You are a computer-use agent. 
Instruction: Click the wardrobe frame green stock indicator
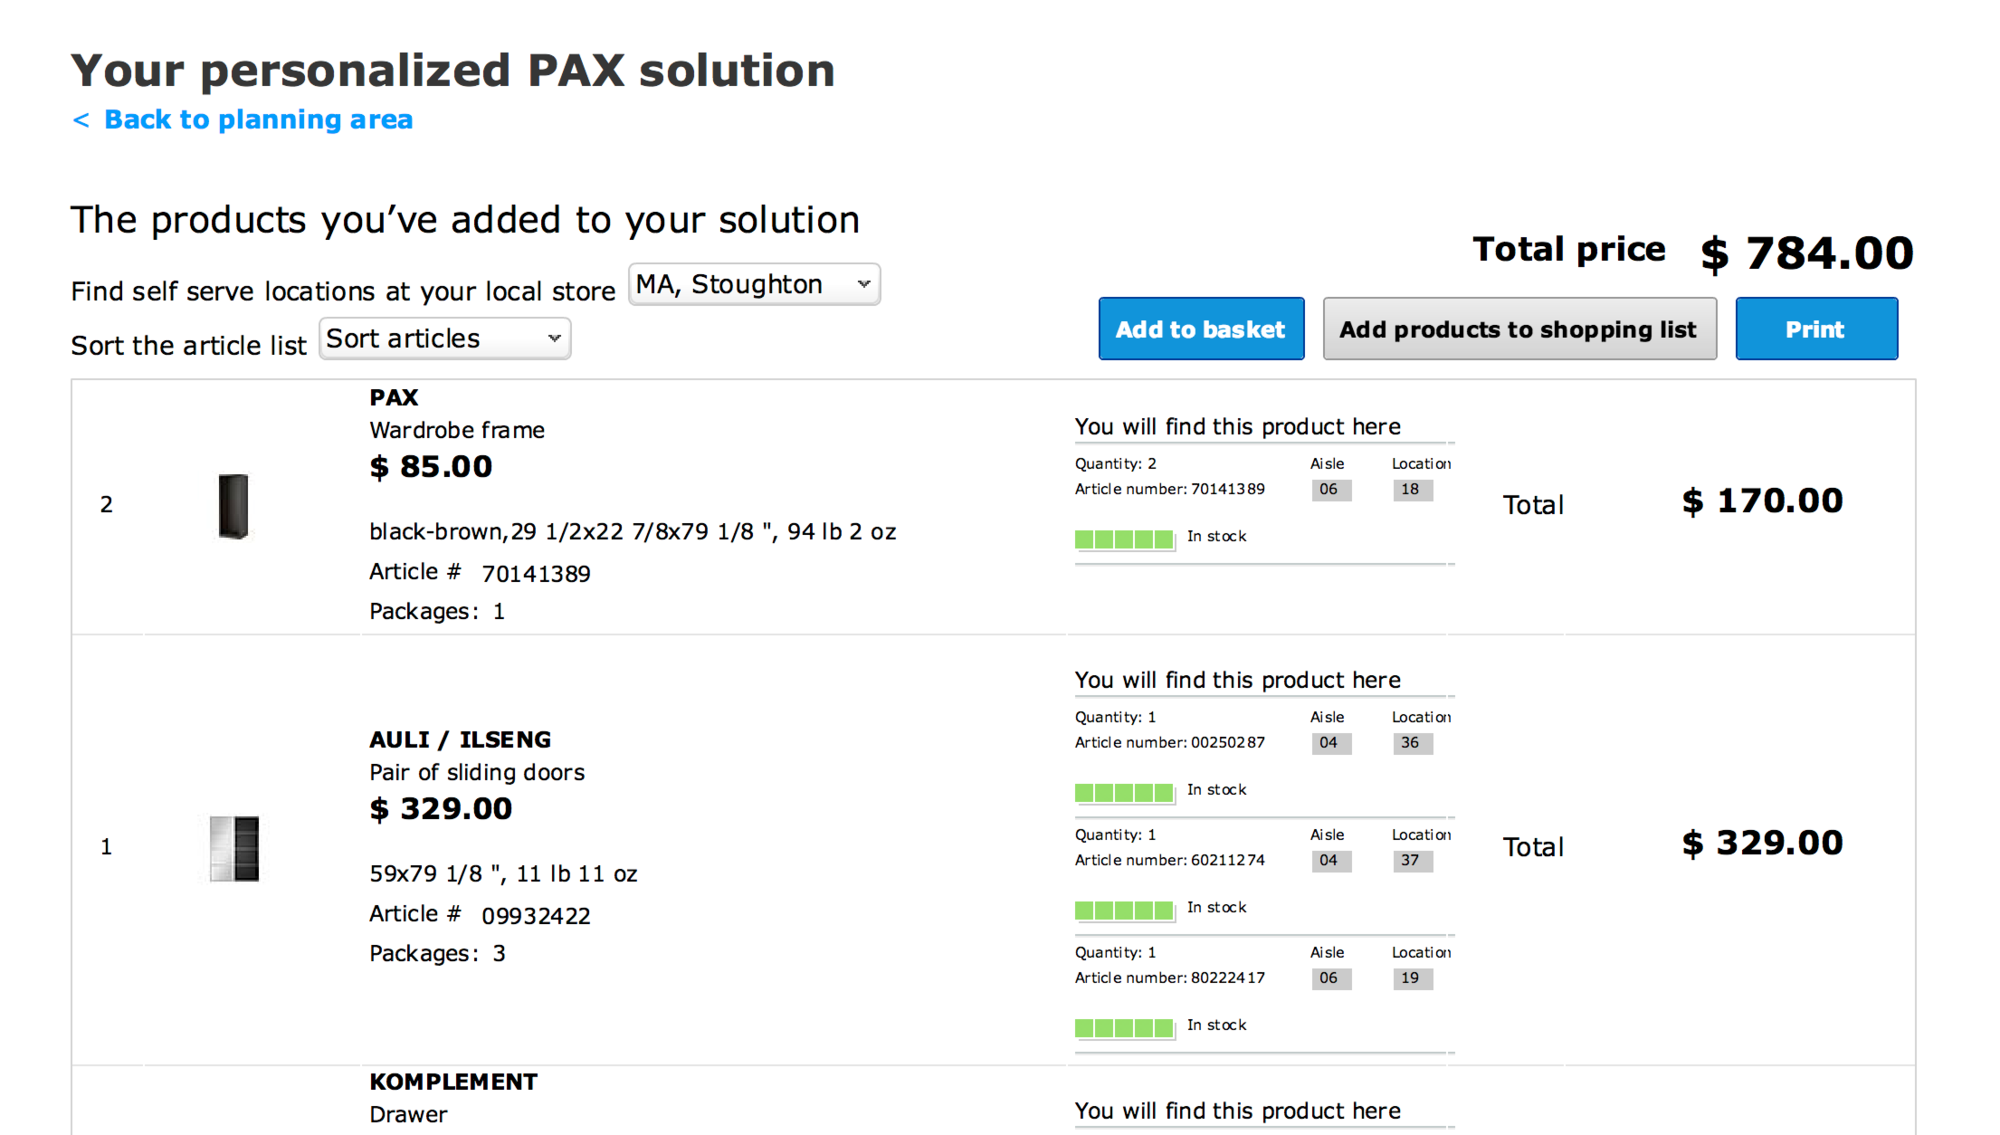1124,539
